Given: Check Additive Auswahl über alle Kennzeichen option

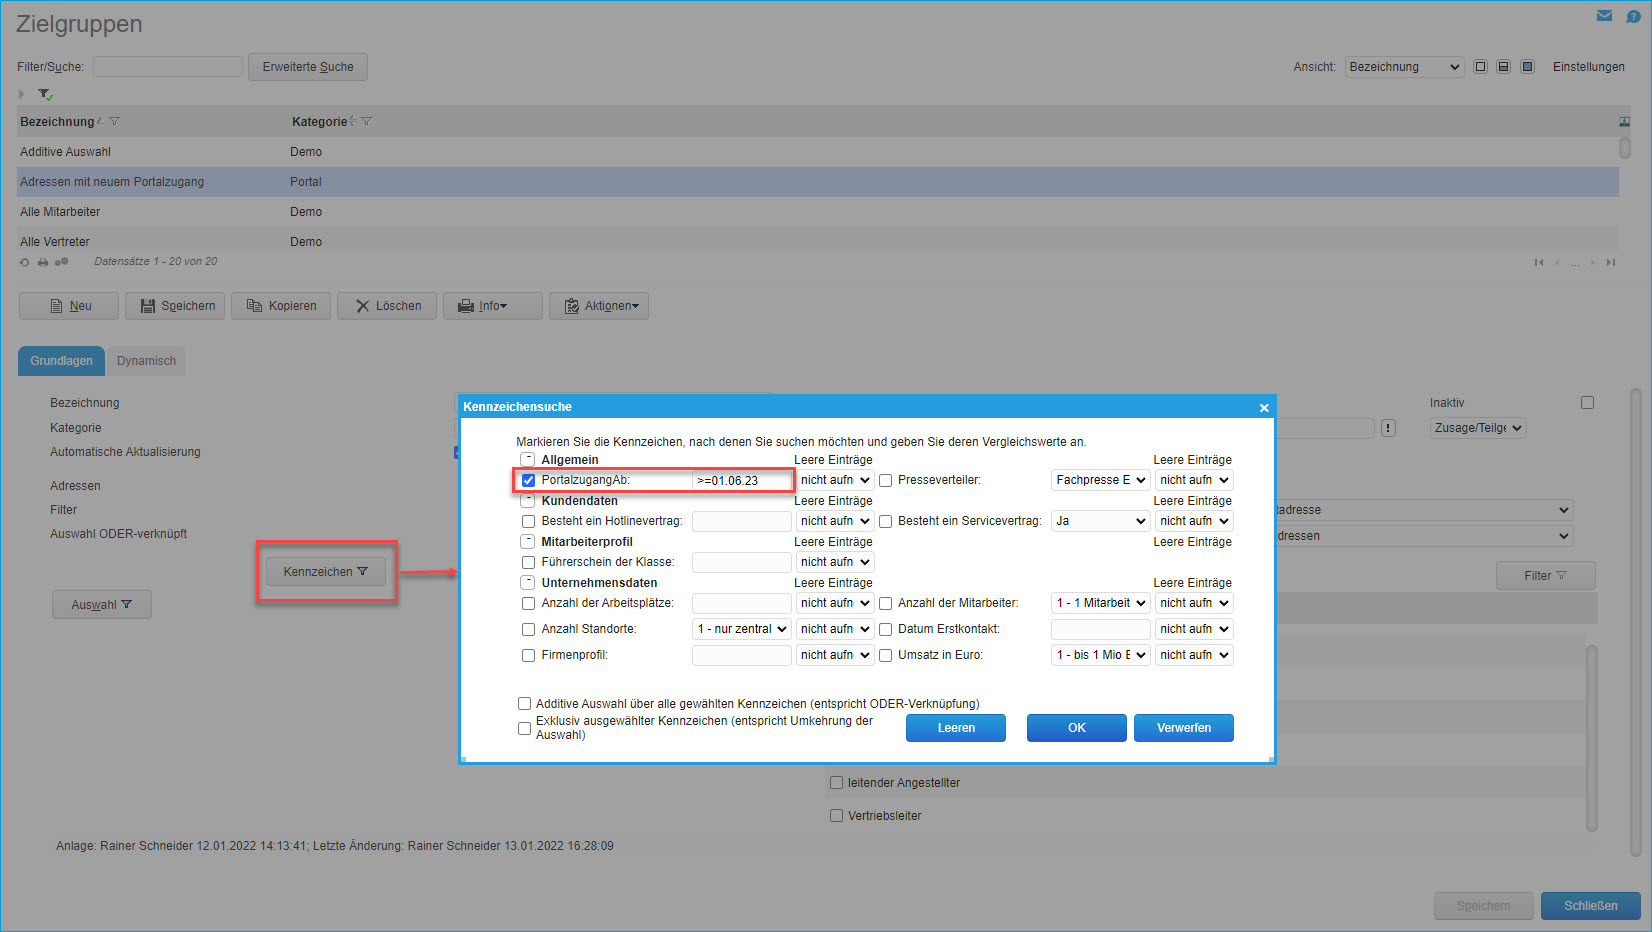Looking at the screenshot, I should click(x=524, y=704).
